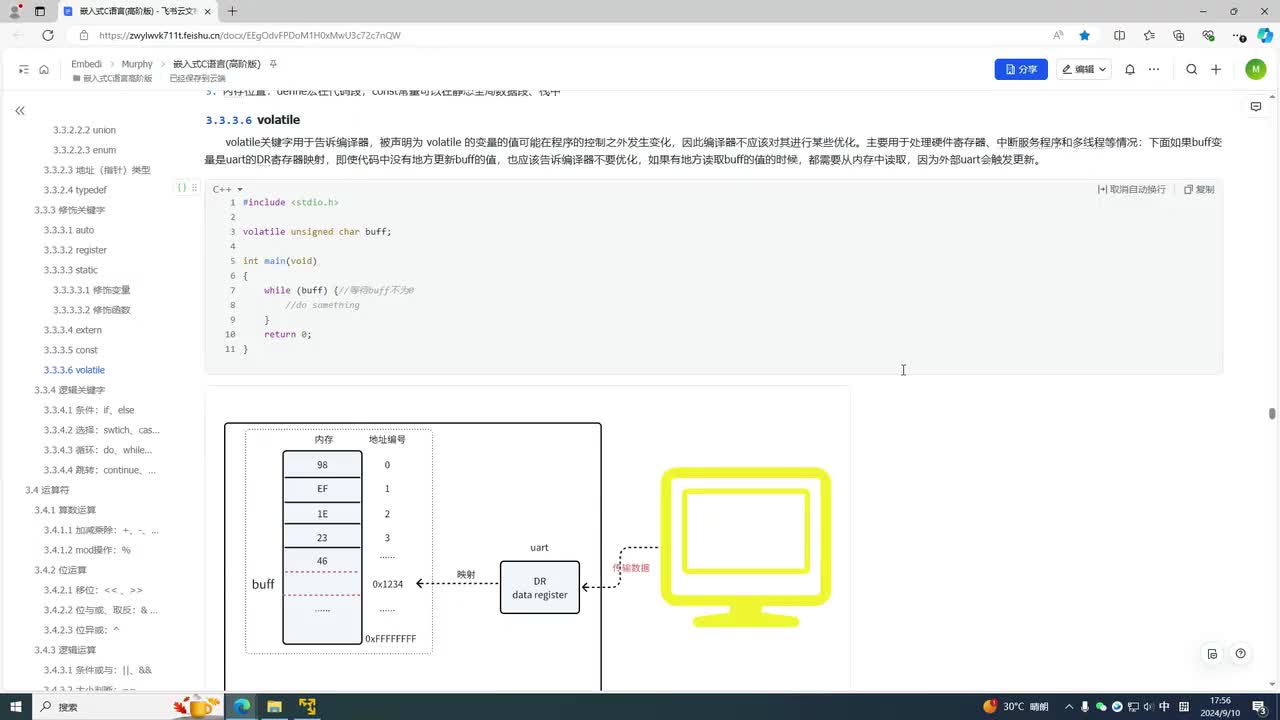Click the 3.3.3.6 volatile heading
The height and width of the screenshot is (720, 1280).
click(x=252, y=120)
